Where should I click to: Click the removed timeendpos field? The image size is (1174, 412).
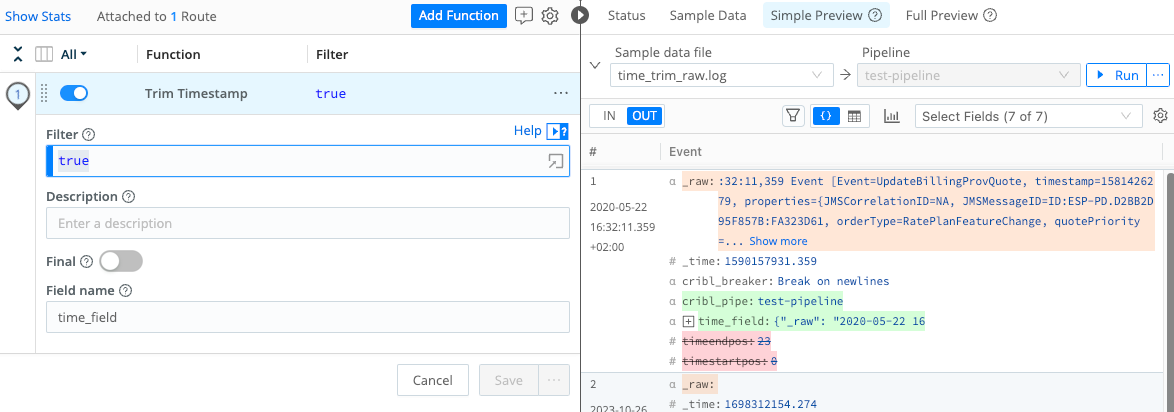pyautogui.click(x=726, y=341)
